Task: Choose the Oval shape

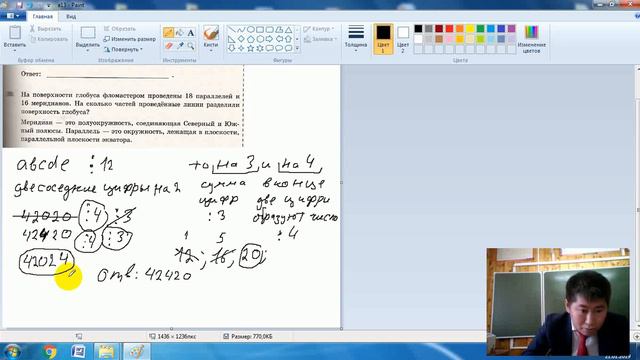Action: 251,29
